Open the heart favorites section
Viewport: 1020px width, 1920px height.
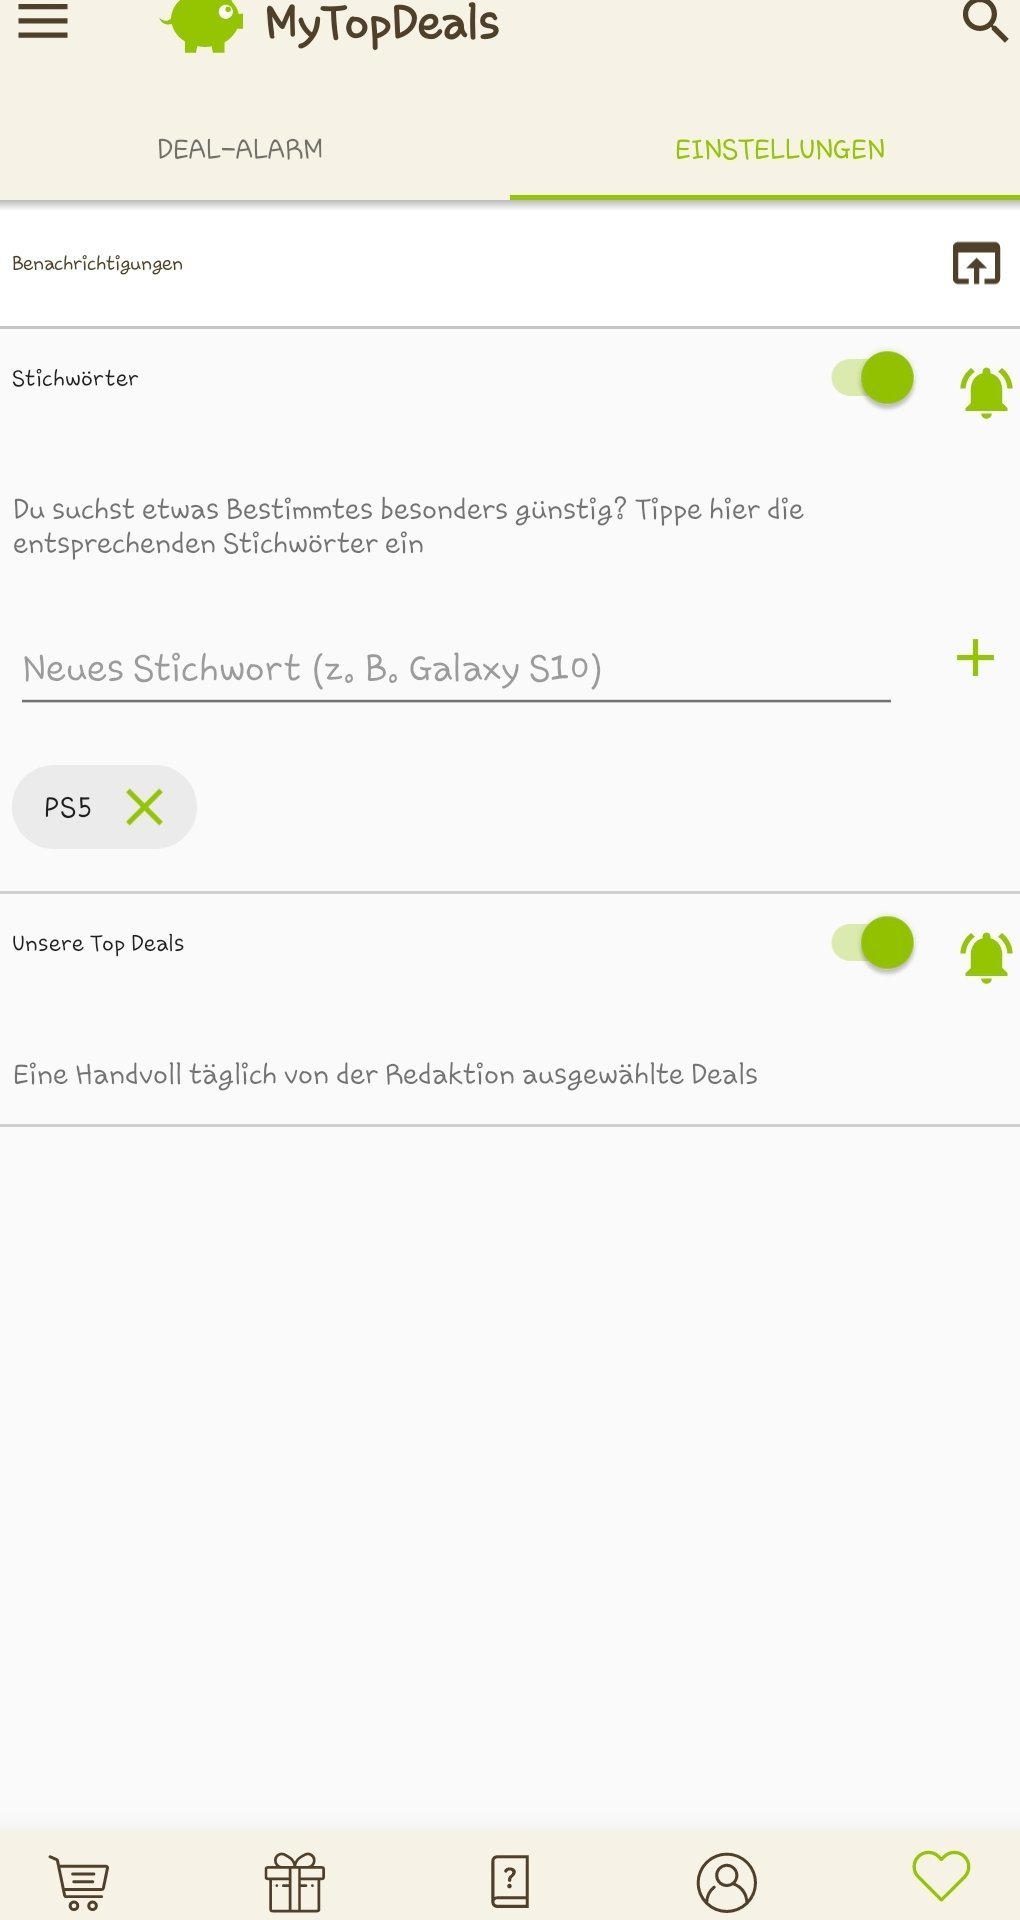tap(941, 1876)
